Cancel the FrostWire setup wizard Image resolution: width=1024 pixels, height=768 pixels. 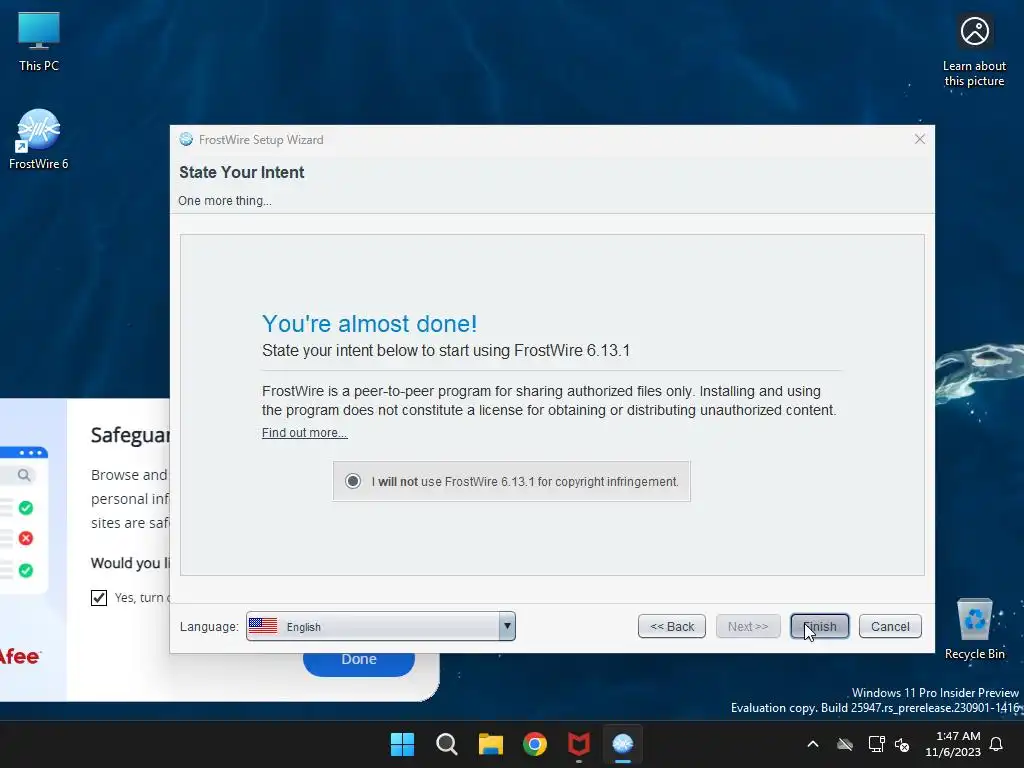(890, 626)
